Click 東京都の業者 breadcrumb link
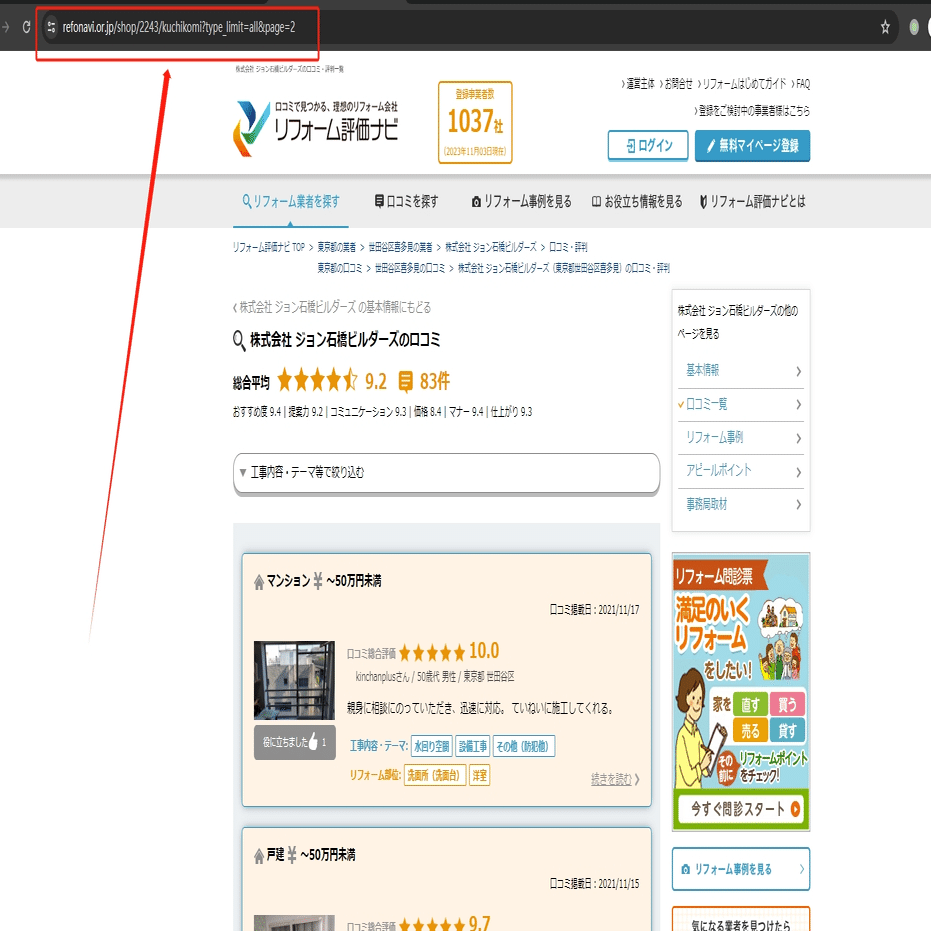Viewport: 931px width, 931px height. (x=337, y=247)
